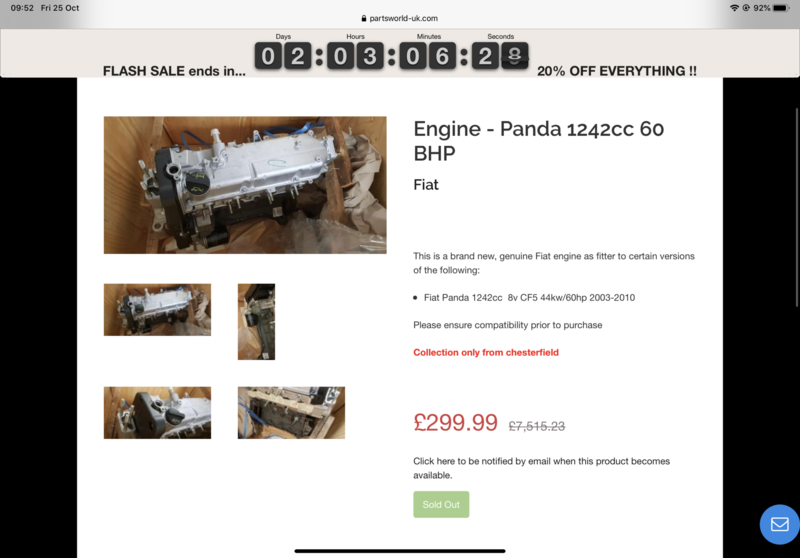Tap the battery icon in status bar

pyautogui.click(x=781, y=8)
